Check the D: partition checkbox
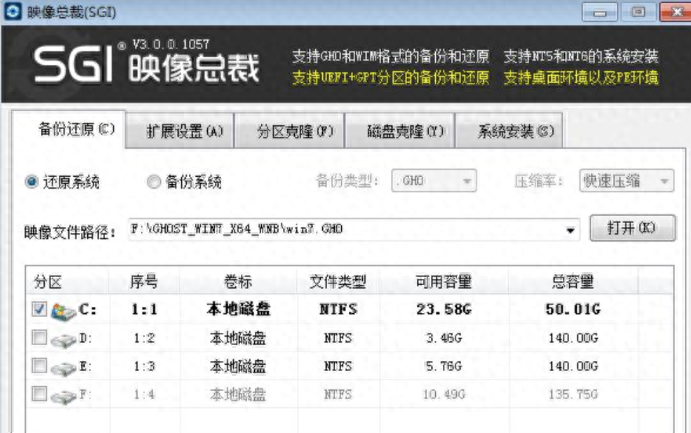Viewport: 691px width, 433px height. pyautogui.click(x=39, y=339)
